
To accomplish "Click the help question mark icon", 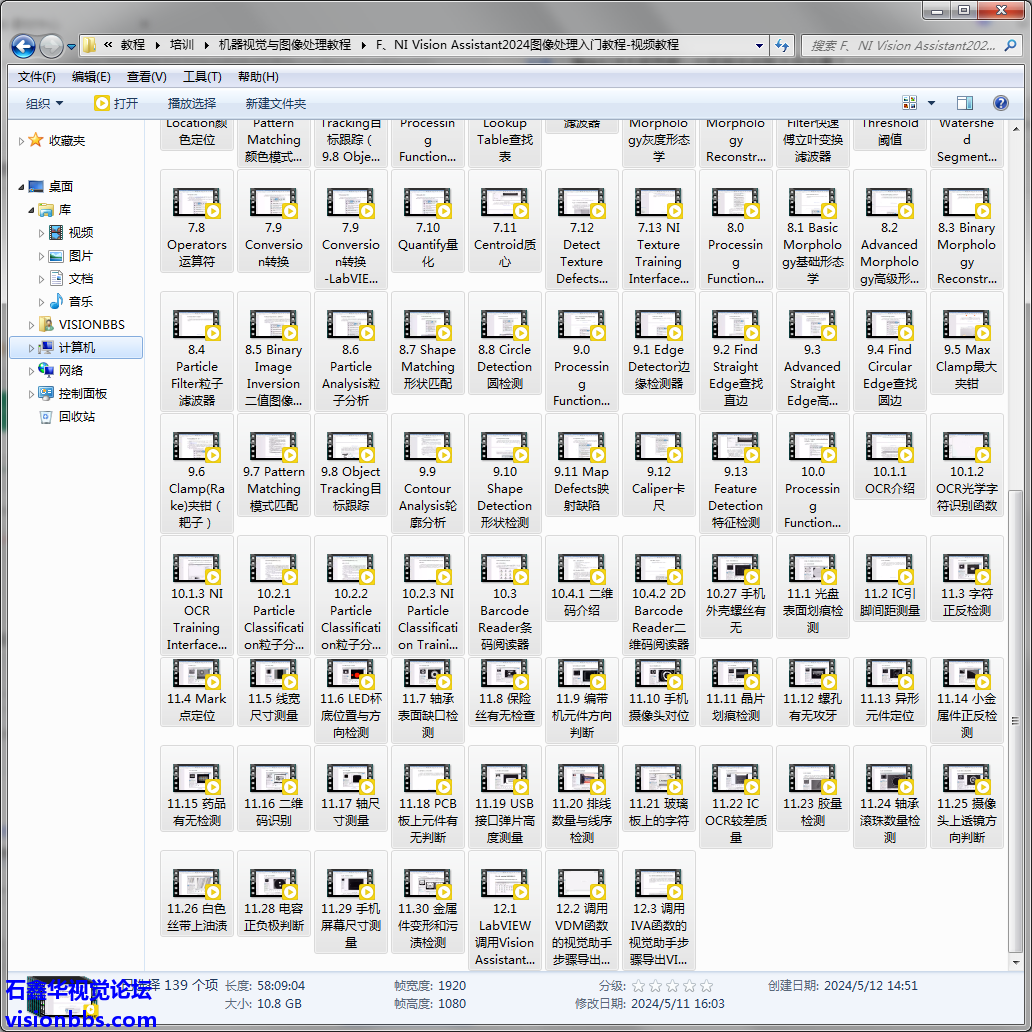I will point(1000,103).
